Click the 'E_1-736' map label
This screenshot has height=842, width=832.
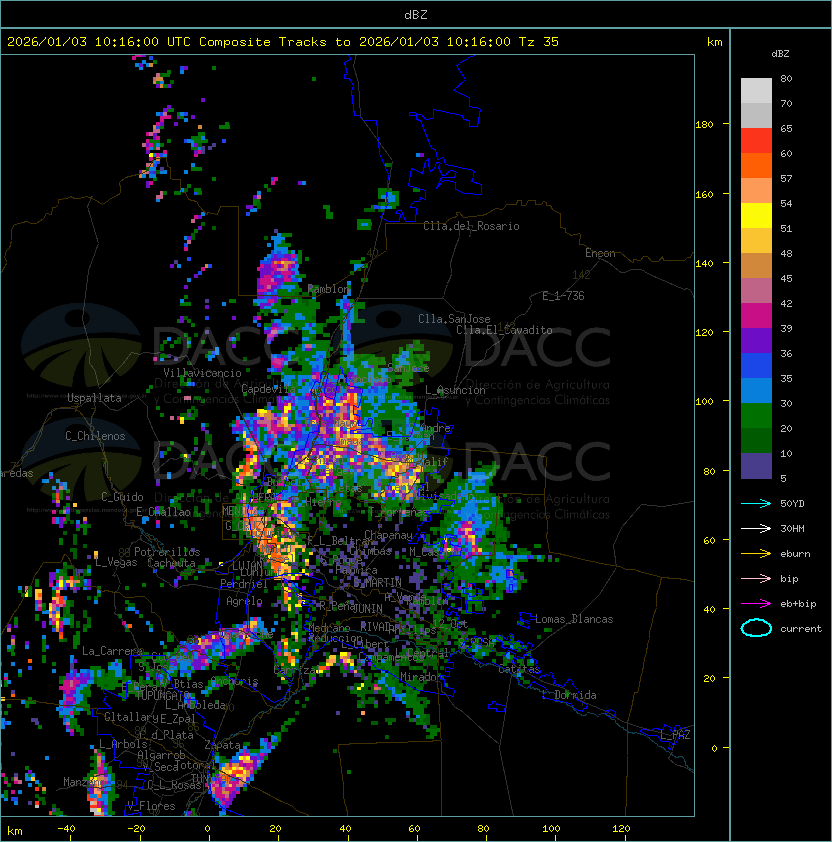[x=563, y=296]
